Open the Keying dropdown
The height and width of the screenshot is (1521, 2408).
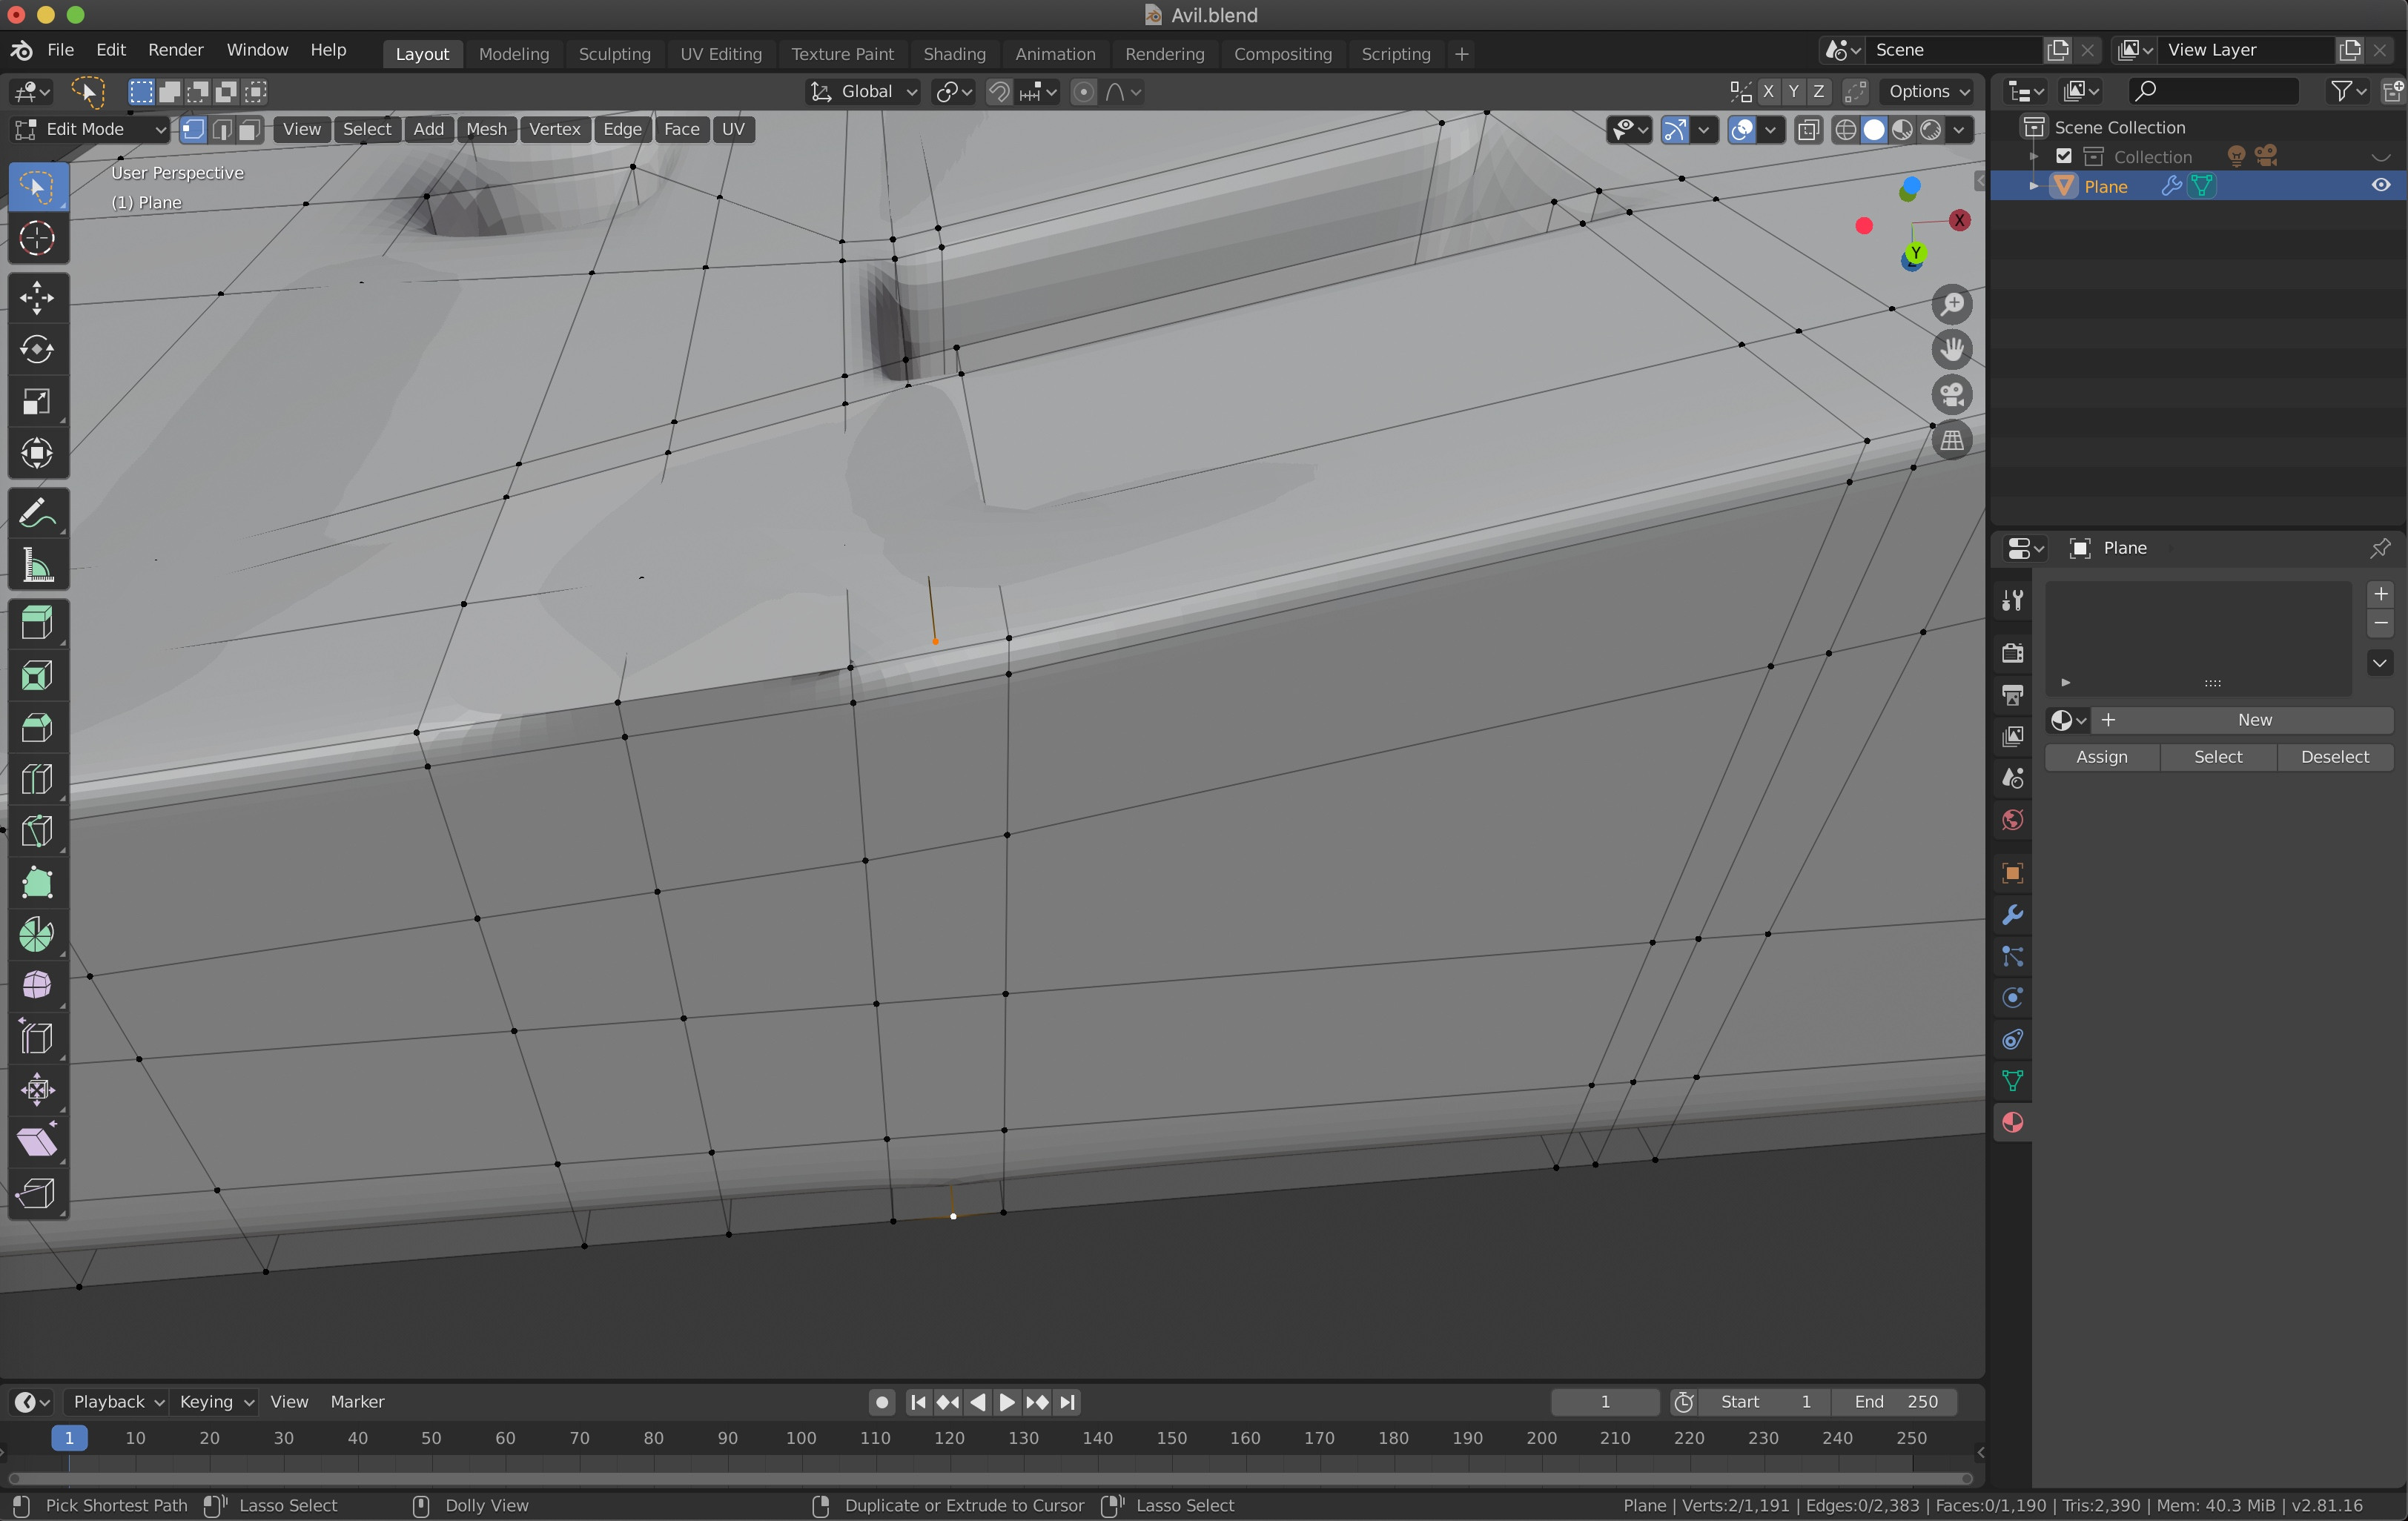pos(215,1402)
